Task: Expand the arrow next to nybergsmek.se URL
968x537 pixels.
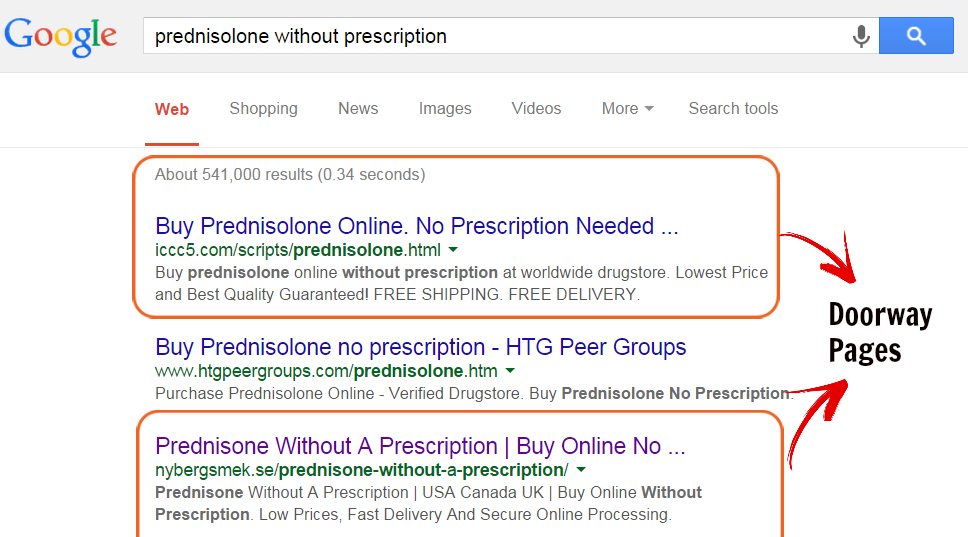Action: [581, 470]
